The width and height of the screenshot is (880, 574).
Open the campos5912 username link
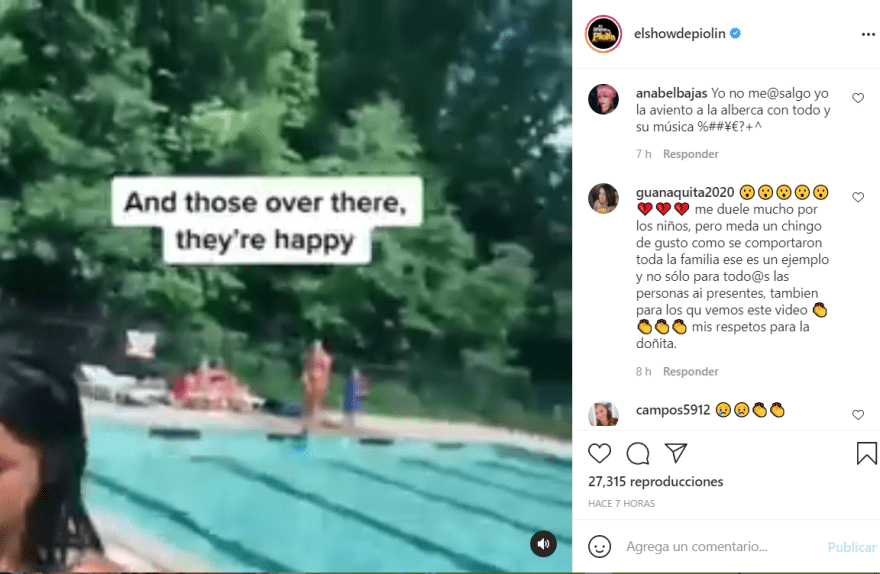[x=673, y=410]
